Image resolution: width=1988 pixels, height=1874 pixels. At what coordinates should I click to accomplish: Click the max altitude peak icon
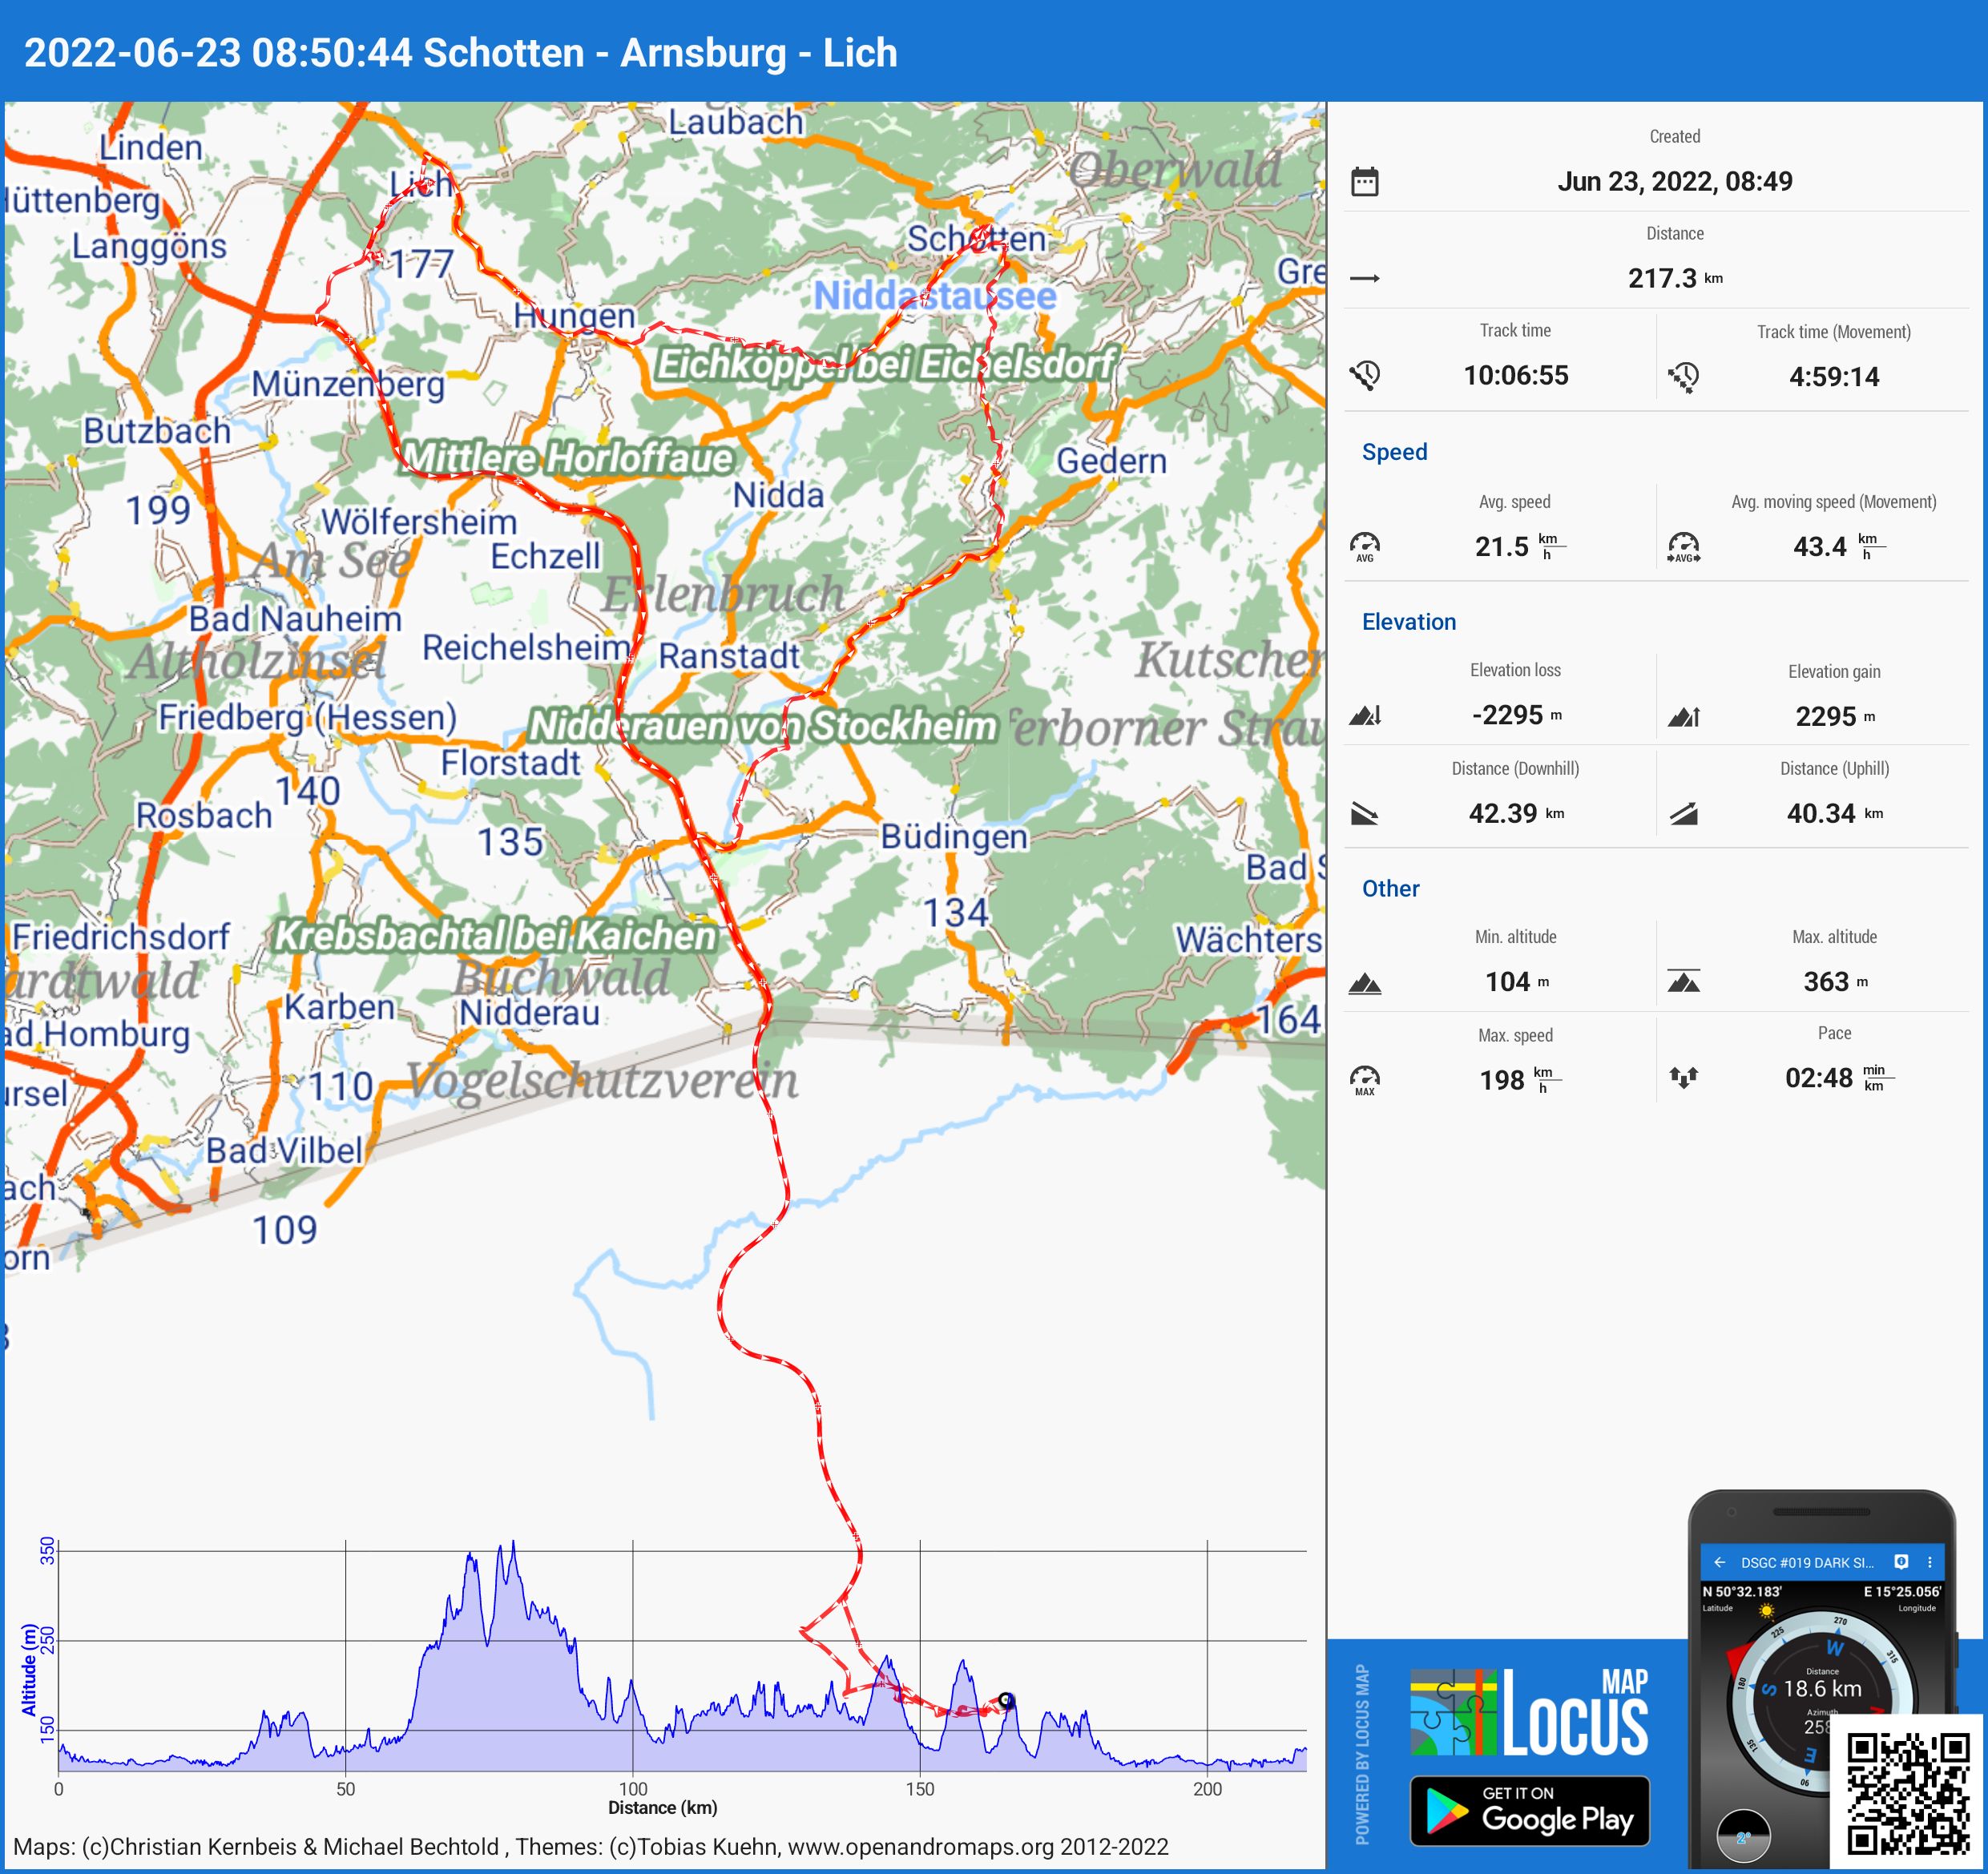point(1683,981)
